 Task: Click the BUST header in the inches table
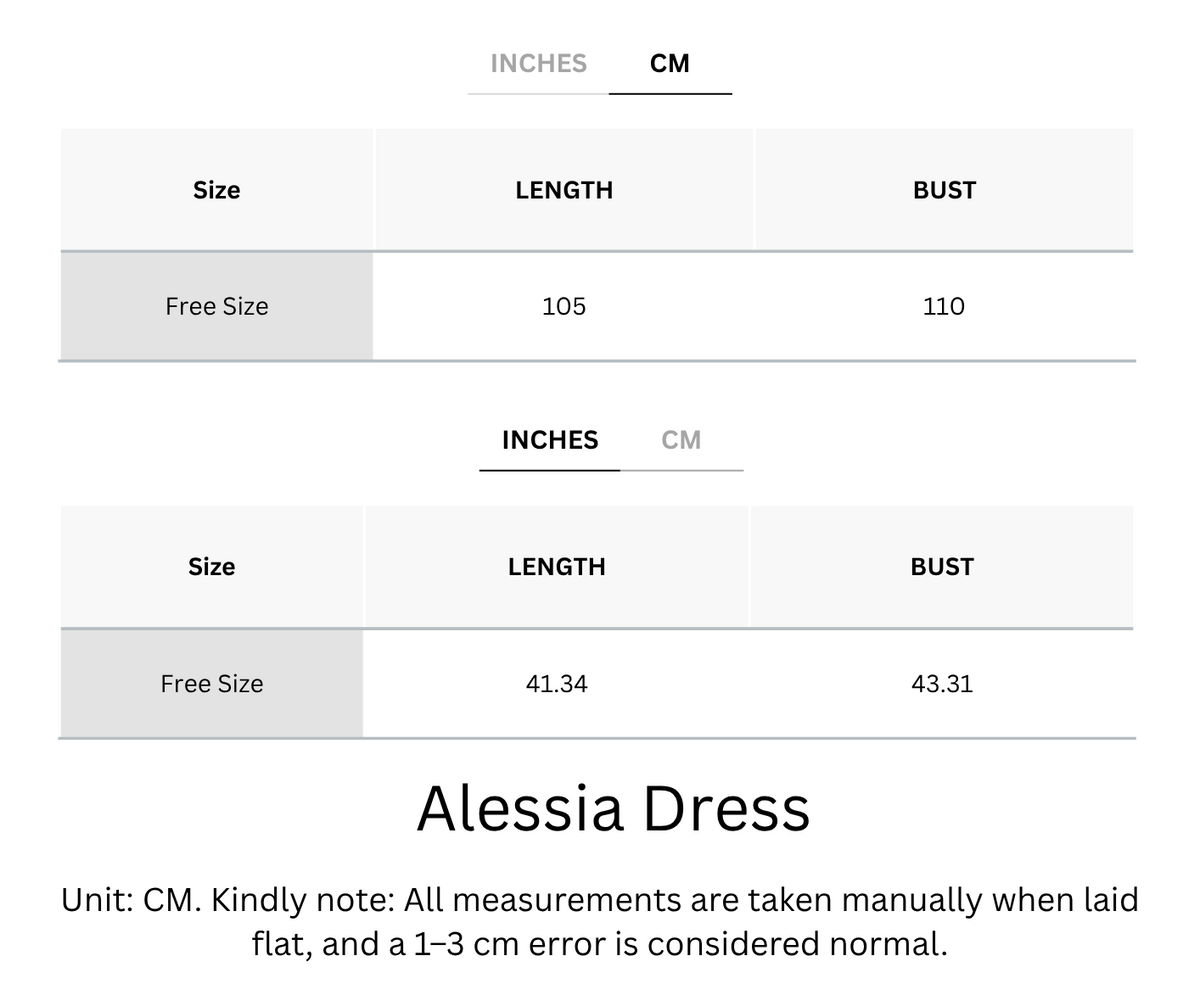coord(942,567)
